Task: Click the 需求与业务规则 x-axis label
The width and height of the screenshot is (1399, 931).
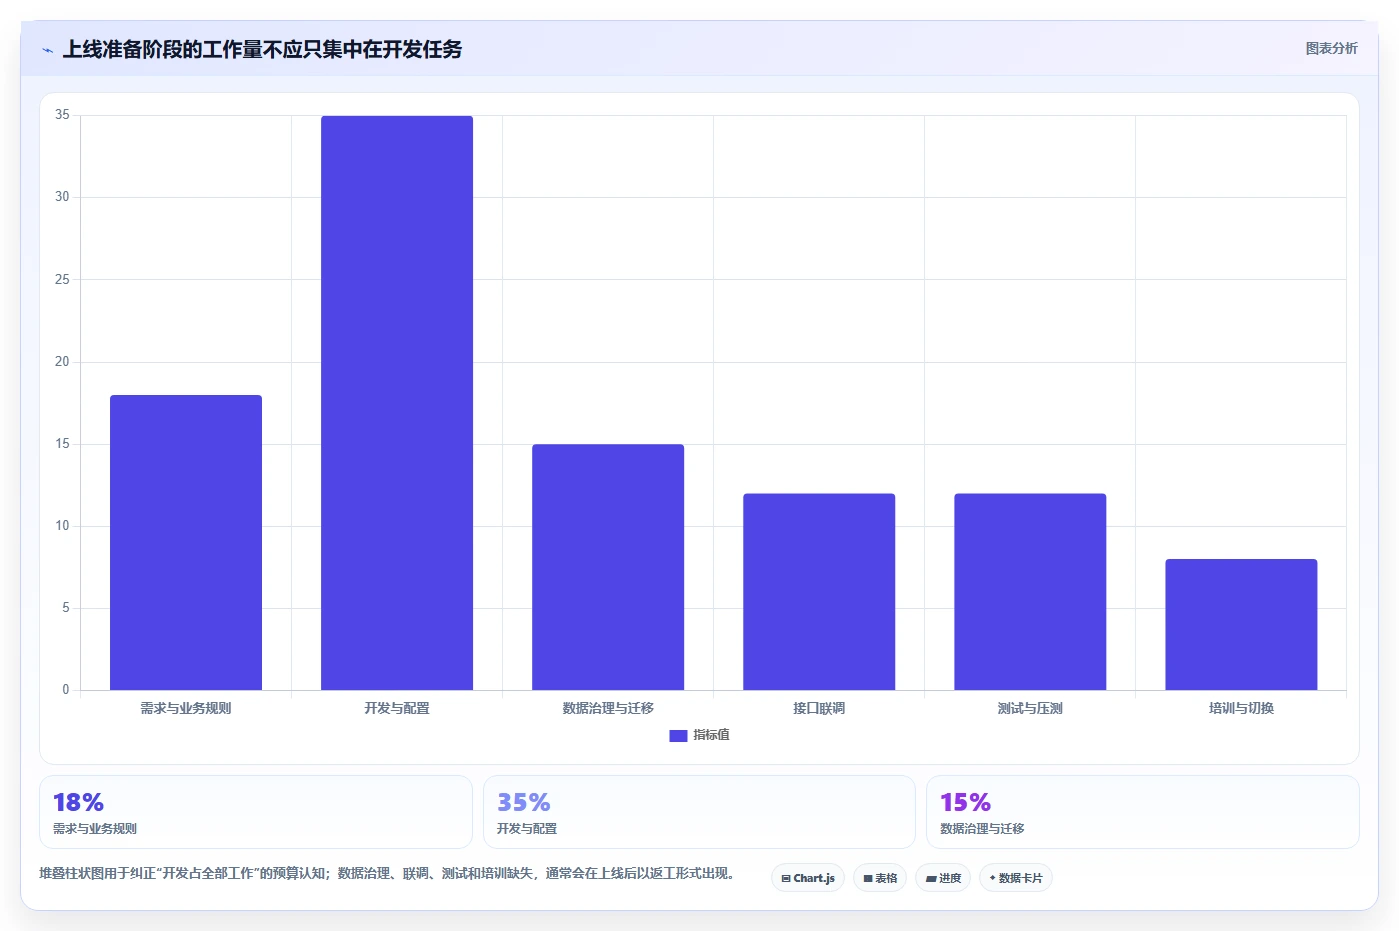Action: point(186,708)
